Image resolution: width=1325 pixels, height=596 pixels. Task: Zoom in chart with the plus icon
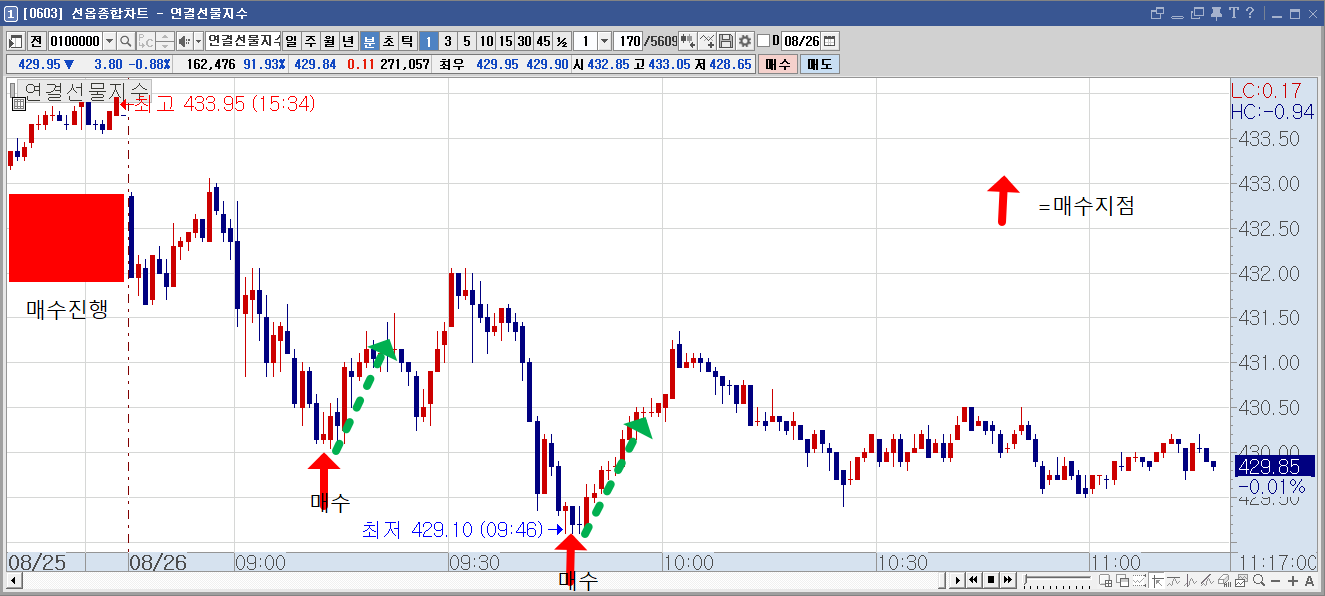[1292, 581]
